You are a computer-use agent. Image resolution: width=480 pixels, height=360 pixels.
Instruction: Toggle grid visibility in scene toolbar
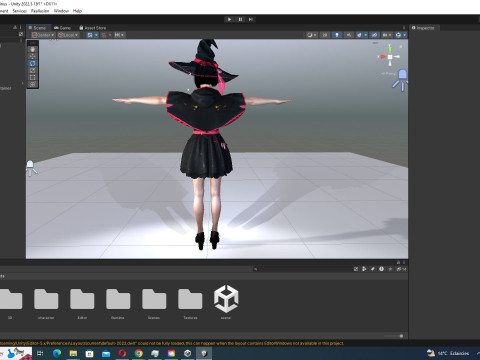click(90, 35)
